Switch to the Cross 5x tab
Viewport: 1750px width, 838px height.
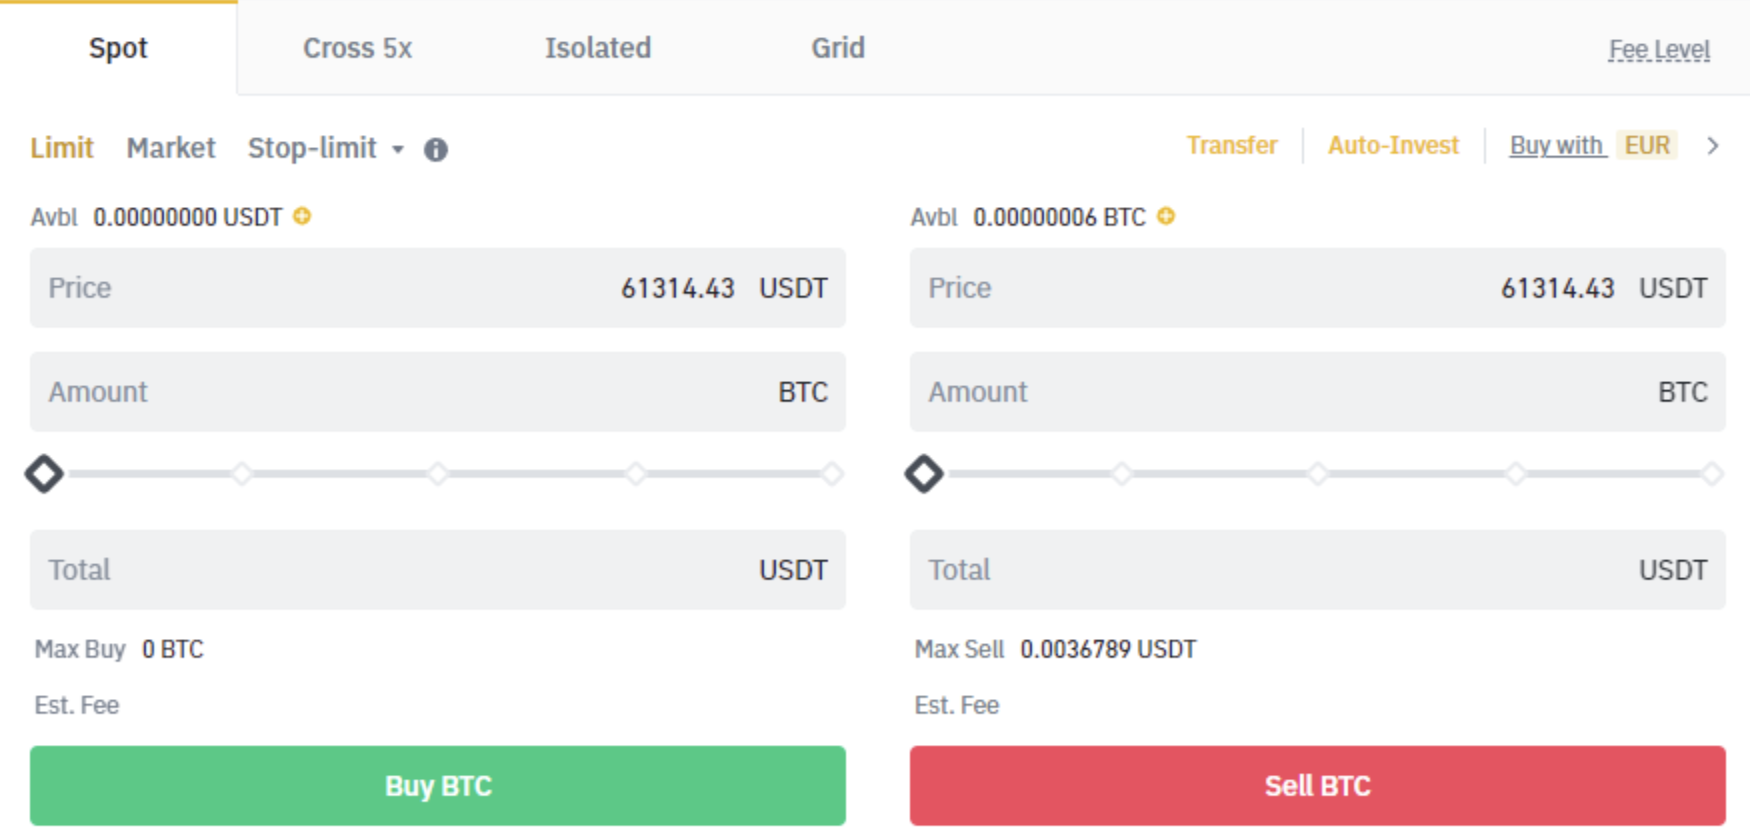(357, 48)
